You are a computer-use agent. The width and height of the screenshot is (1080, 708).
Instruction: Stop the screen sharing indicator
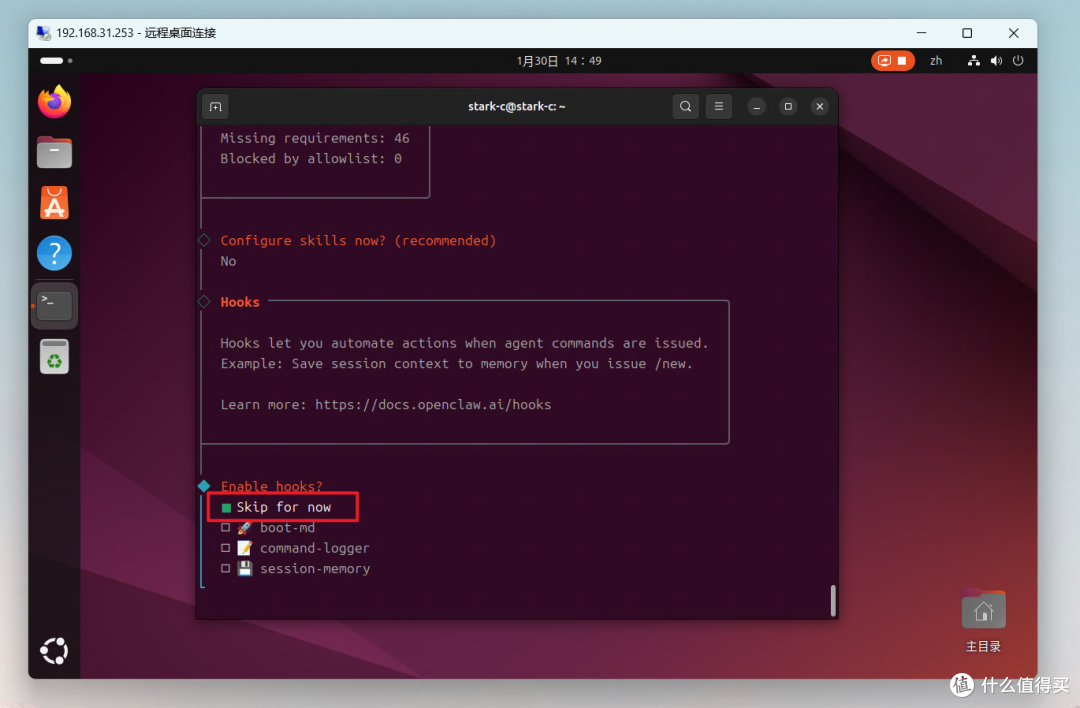coord(893,61)
